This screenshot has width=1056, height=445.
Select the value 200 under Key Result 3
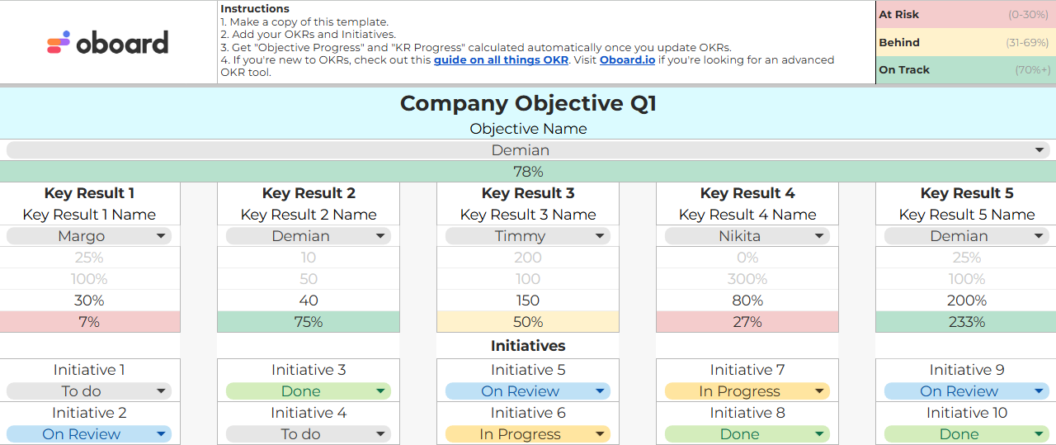click(528, 257)
